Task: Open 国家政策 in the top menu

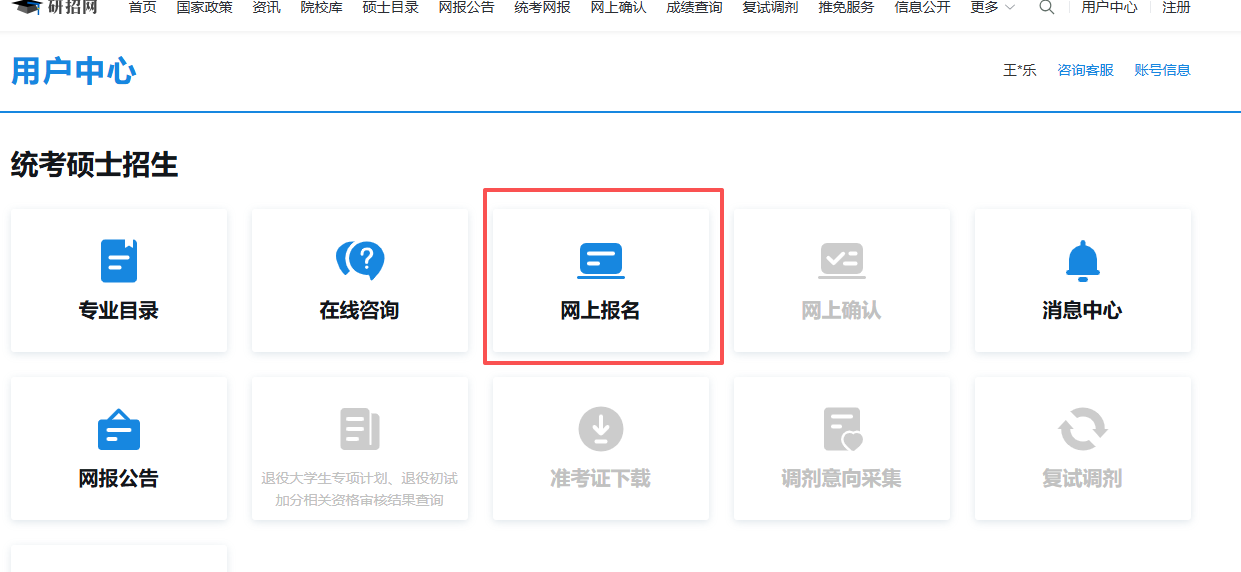Action: (x=205, y=8)
